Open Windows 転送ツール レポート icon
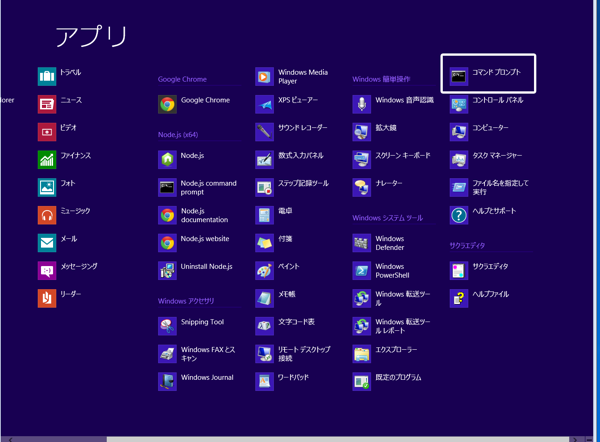This screenshot has width=600, height=442. [x=362, y=326]
